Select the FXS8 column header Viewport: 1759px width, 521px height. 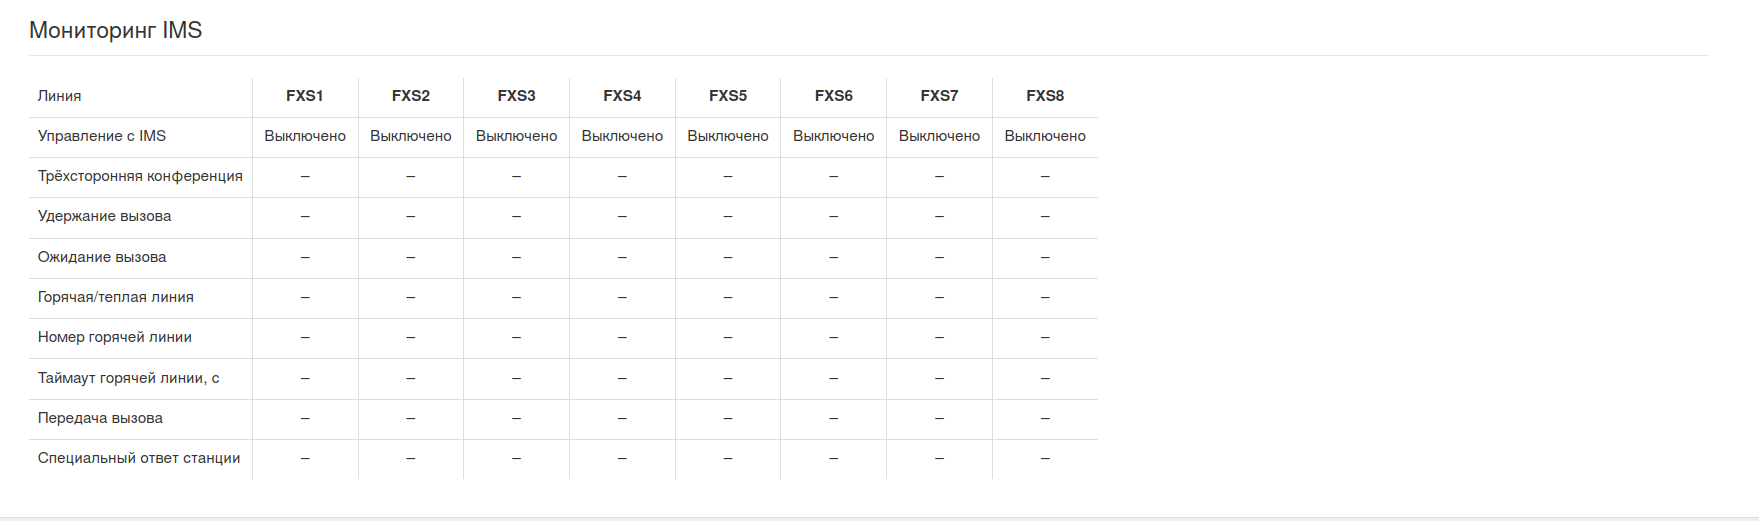[1045, 96]
